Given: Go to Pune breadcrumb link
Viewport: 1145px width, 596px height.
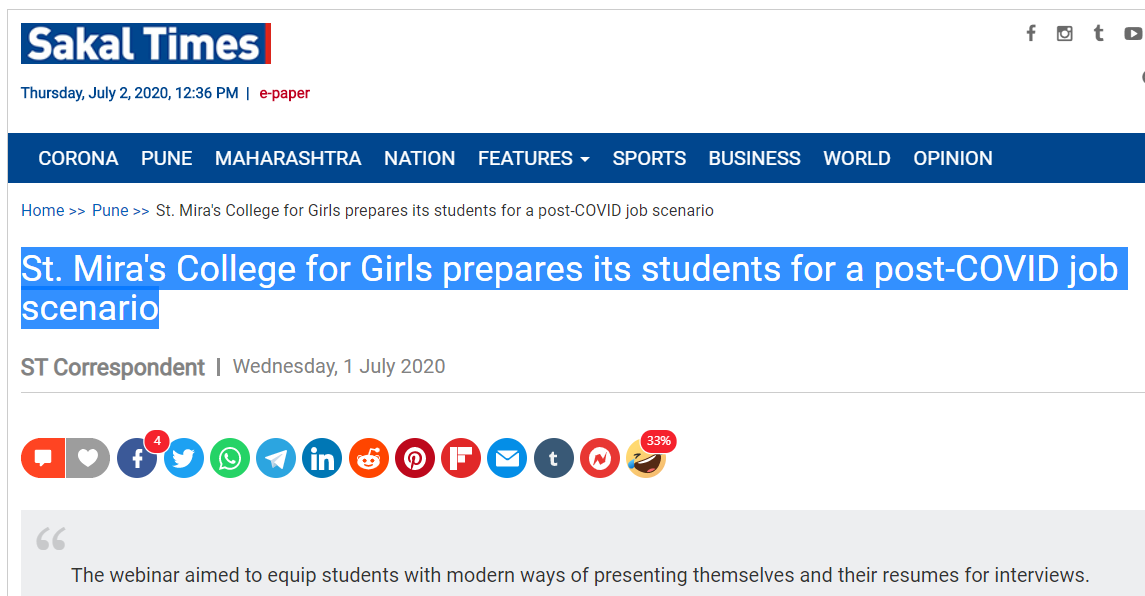Looking at the screenshot, I should (x=110, y=211).
